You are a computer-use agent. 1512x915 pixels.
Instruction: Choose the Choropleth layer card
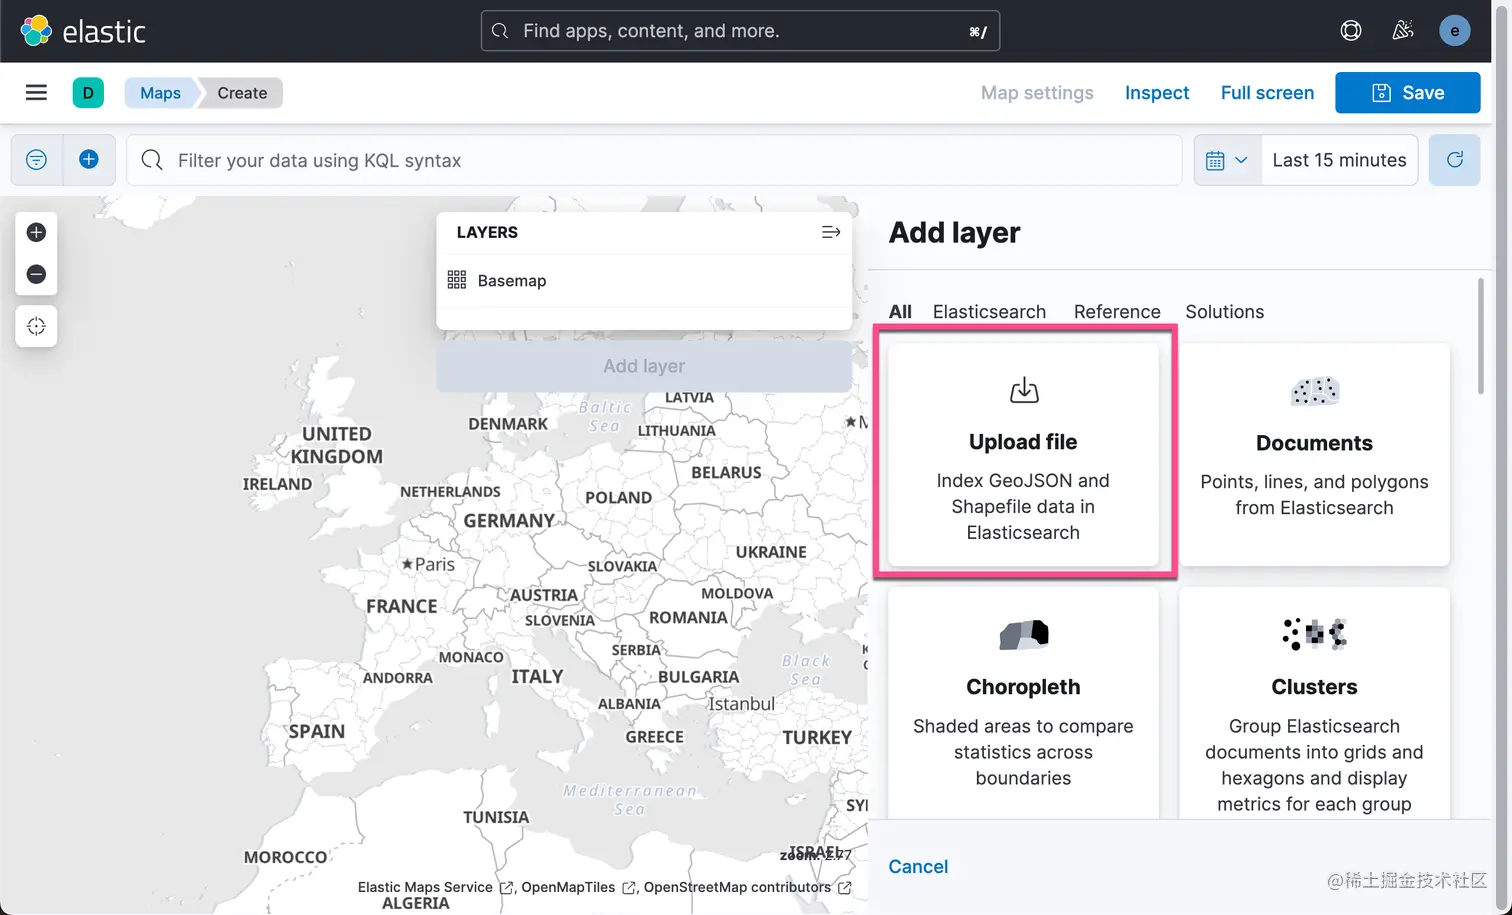[x=1023, y=703]
